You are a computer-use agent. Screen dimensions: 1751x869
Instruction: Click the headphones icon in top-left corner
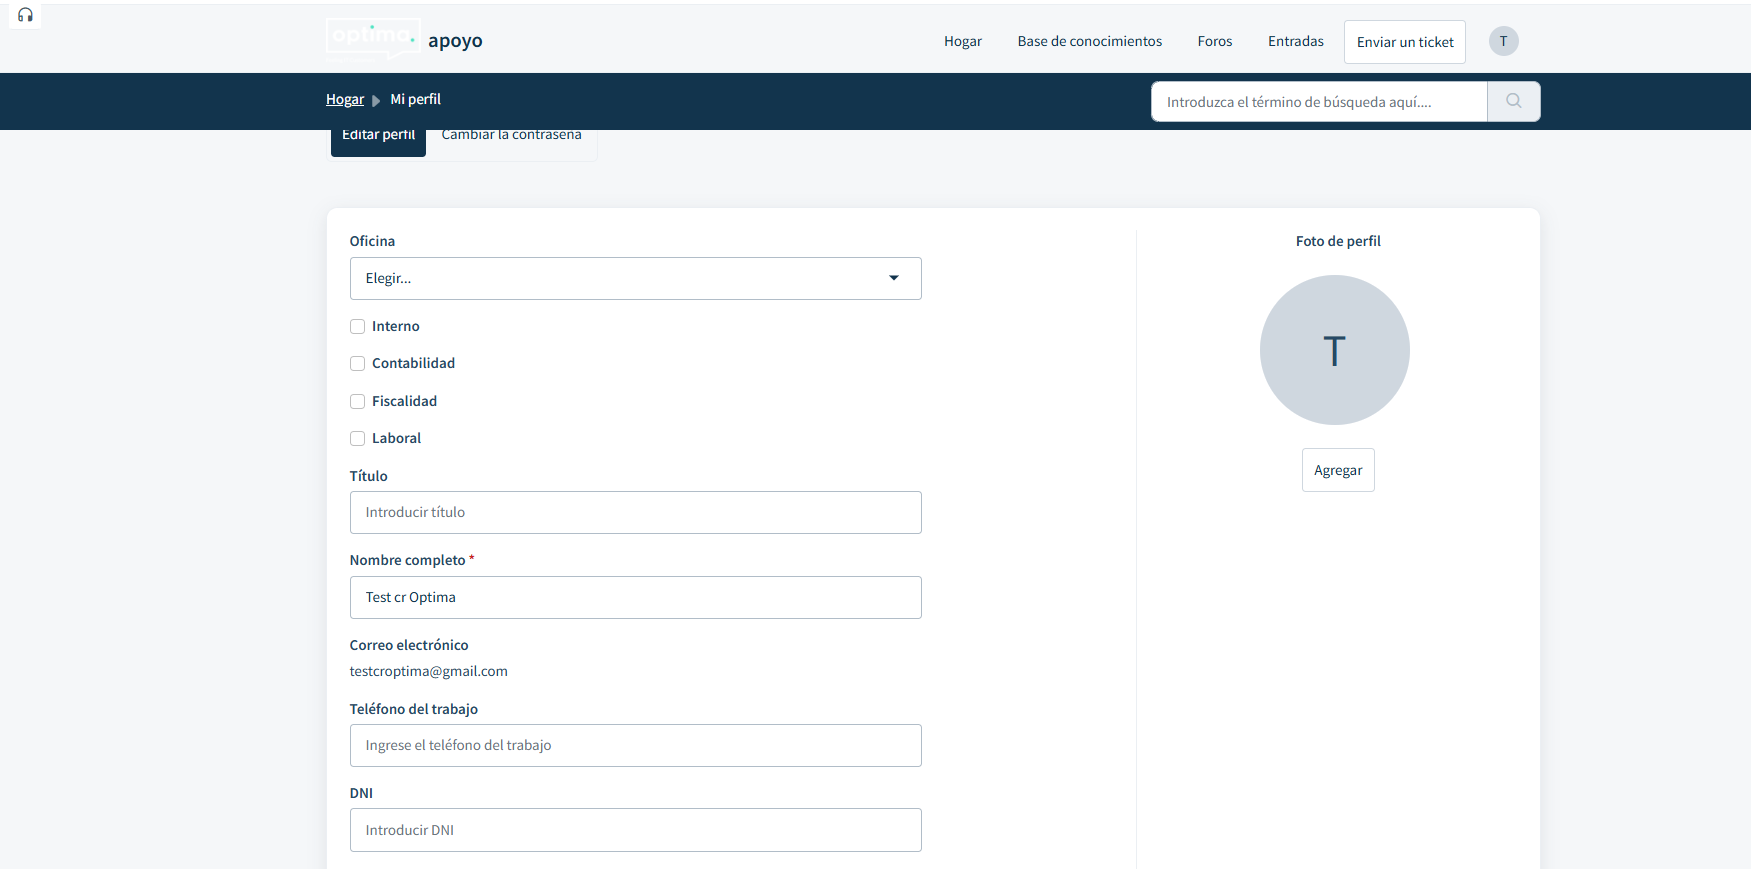point(25,15)
